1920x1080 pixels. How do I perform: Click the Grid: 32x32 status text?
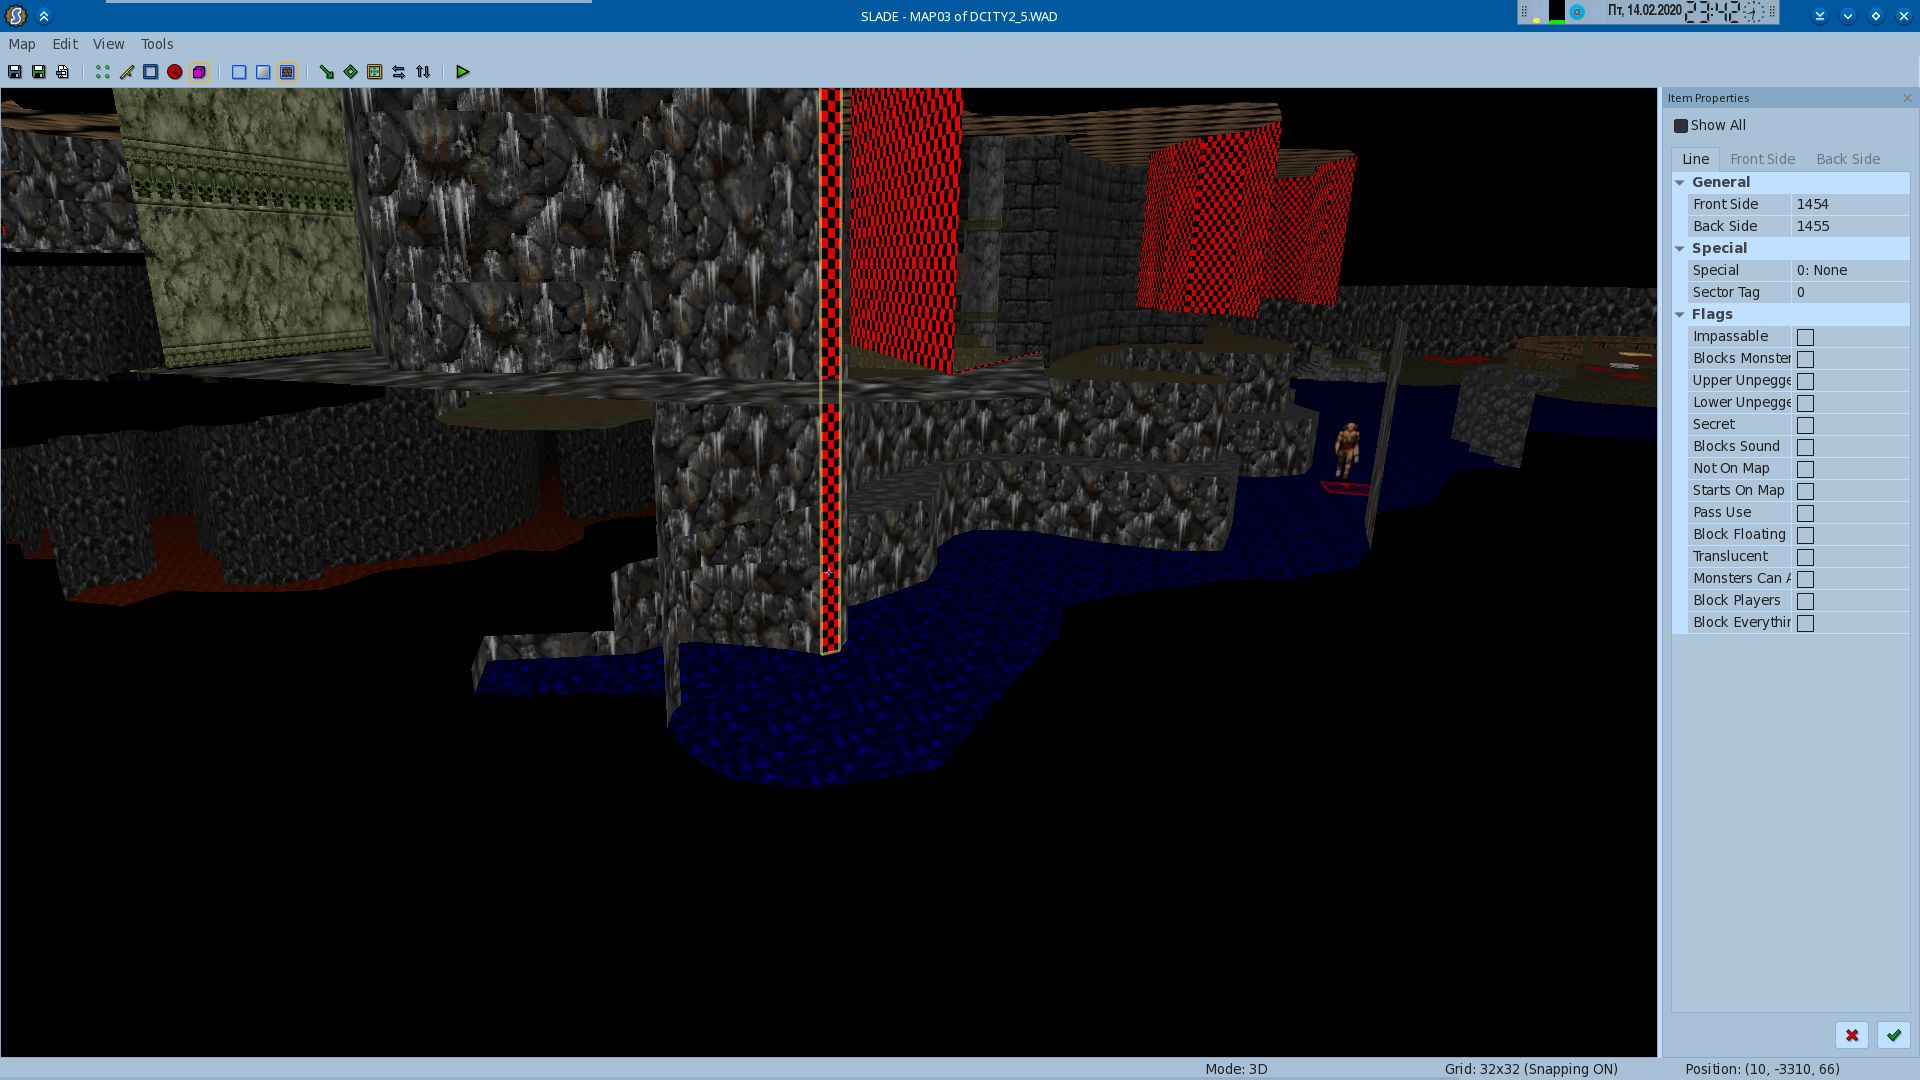(1531, 1069)
